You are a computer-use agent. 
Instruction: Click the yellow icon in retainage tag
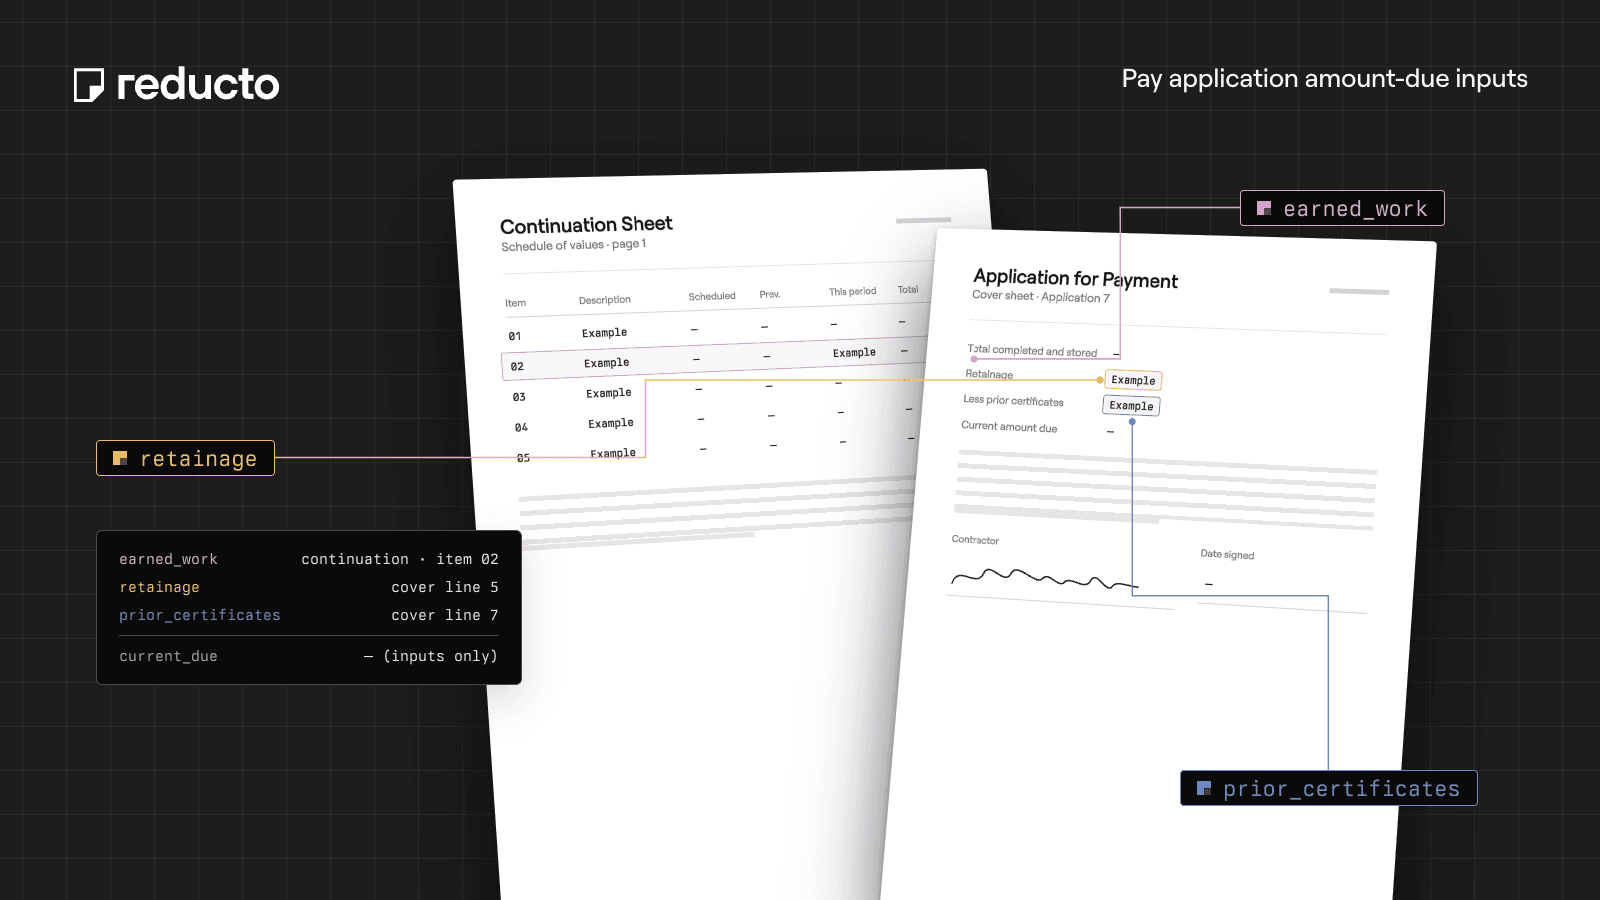(120, 458)
